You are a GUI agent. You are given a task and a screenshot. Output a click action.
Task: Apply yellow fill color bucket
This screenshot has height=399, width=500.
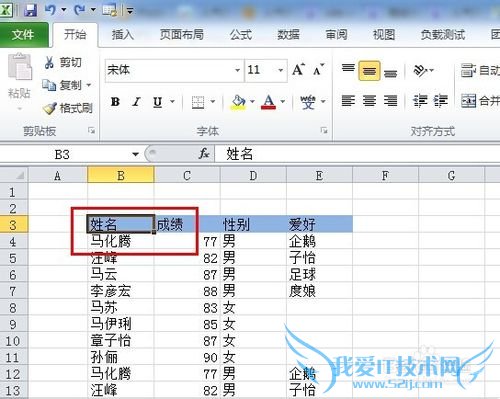click(x=238, y=102)
